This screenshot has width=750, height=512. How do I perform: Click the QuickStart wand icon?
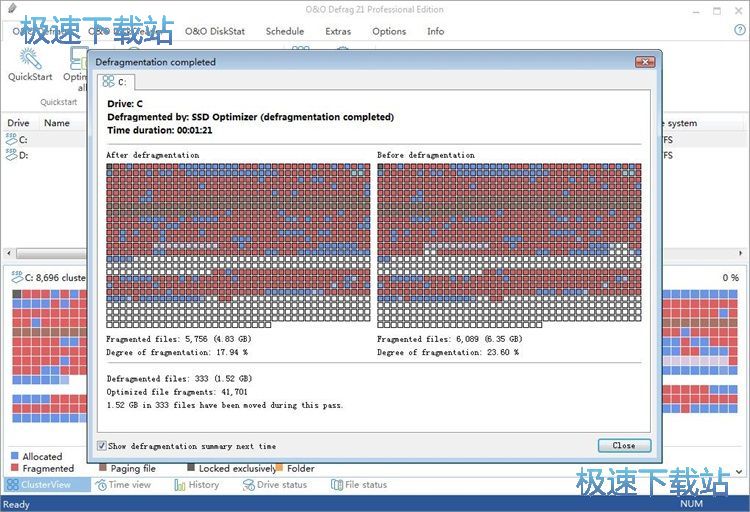(x=30, y=58)
